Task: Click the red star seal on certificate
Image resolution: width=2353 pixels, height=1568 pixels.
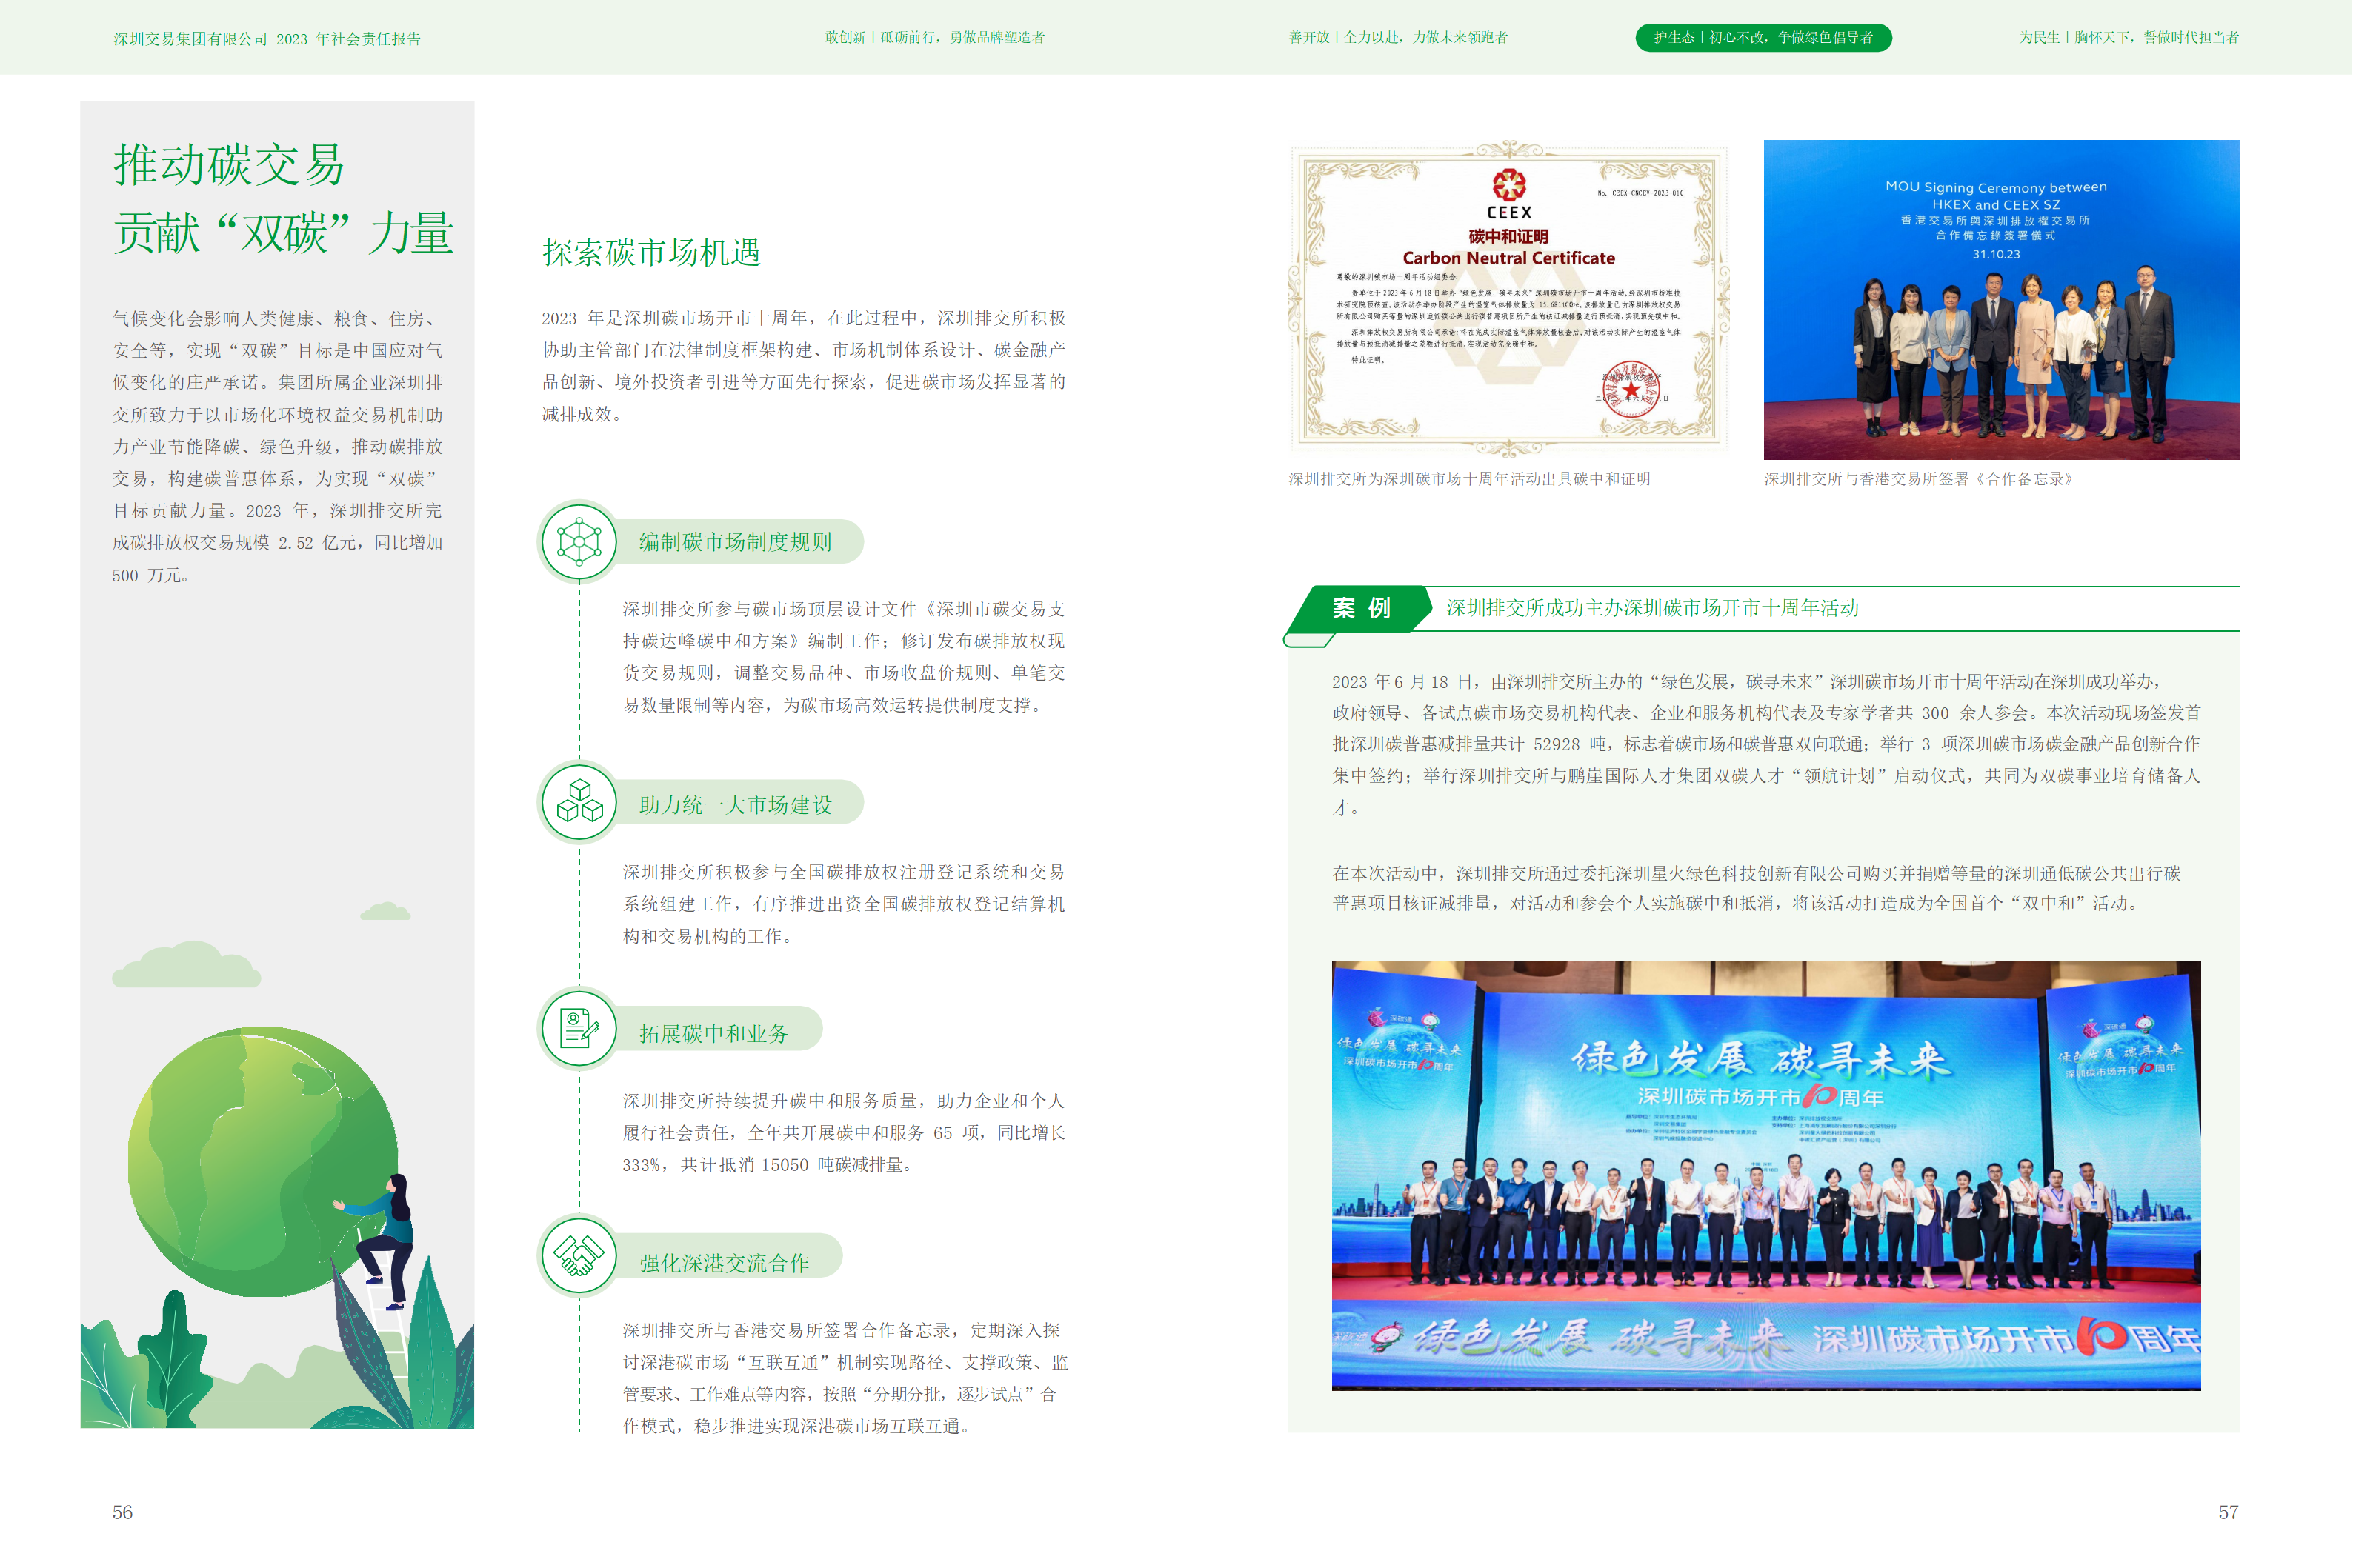Action: (x=1631, y=390)
